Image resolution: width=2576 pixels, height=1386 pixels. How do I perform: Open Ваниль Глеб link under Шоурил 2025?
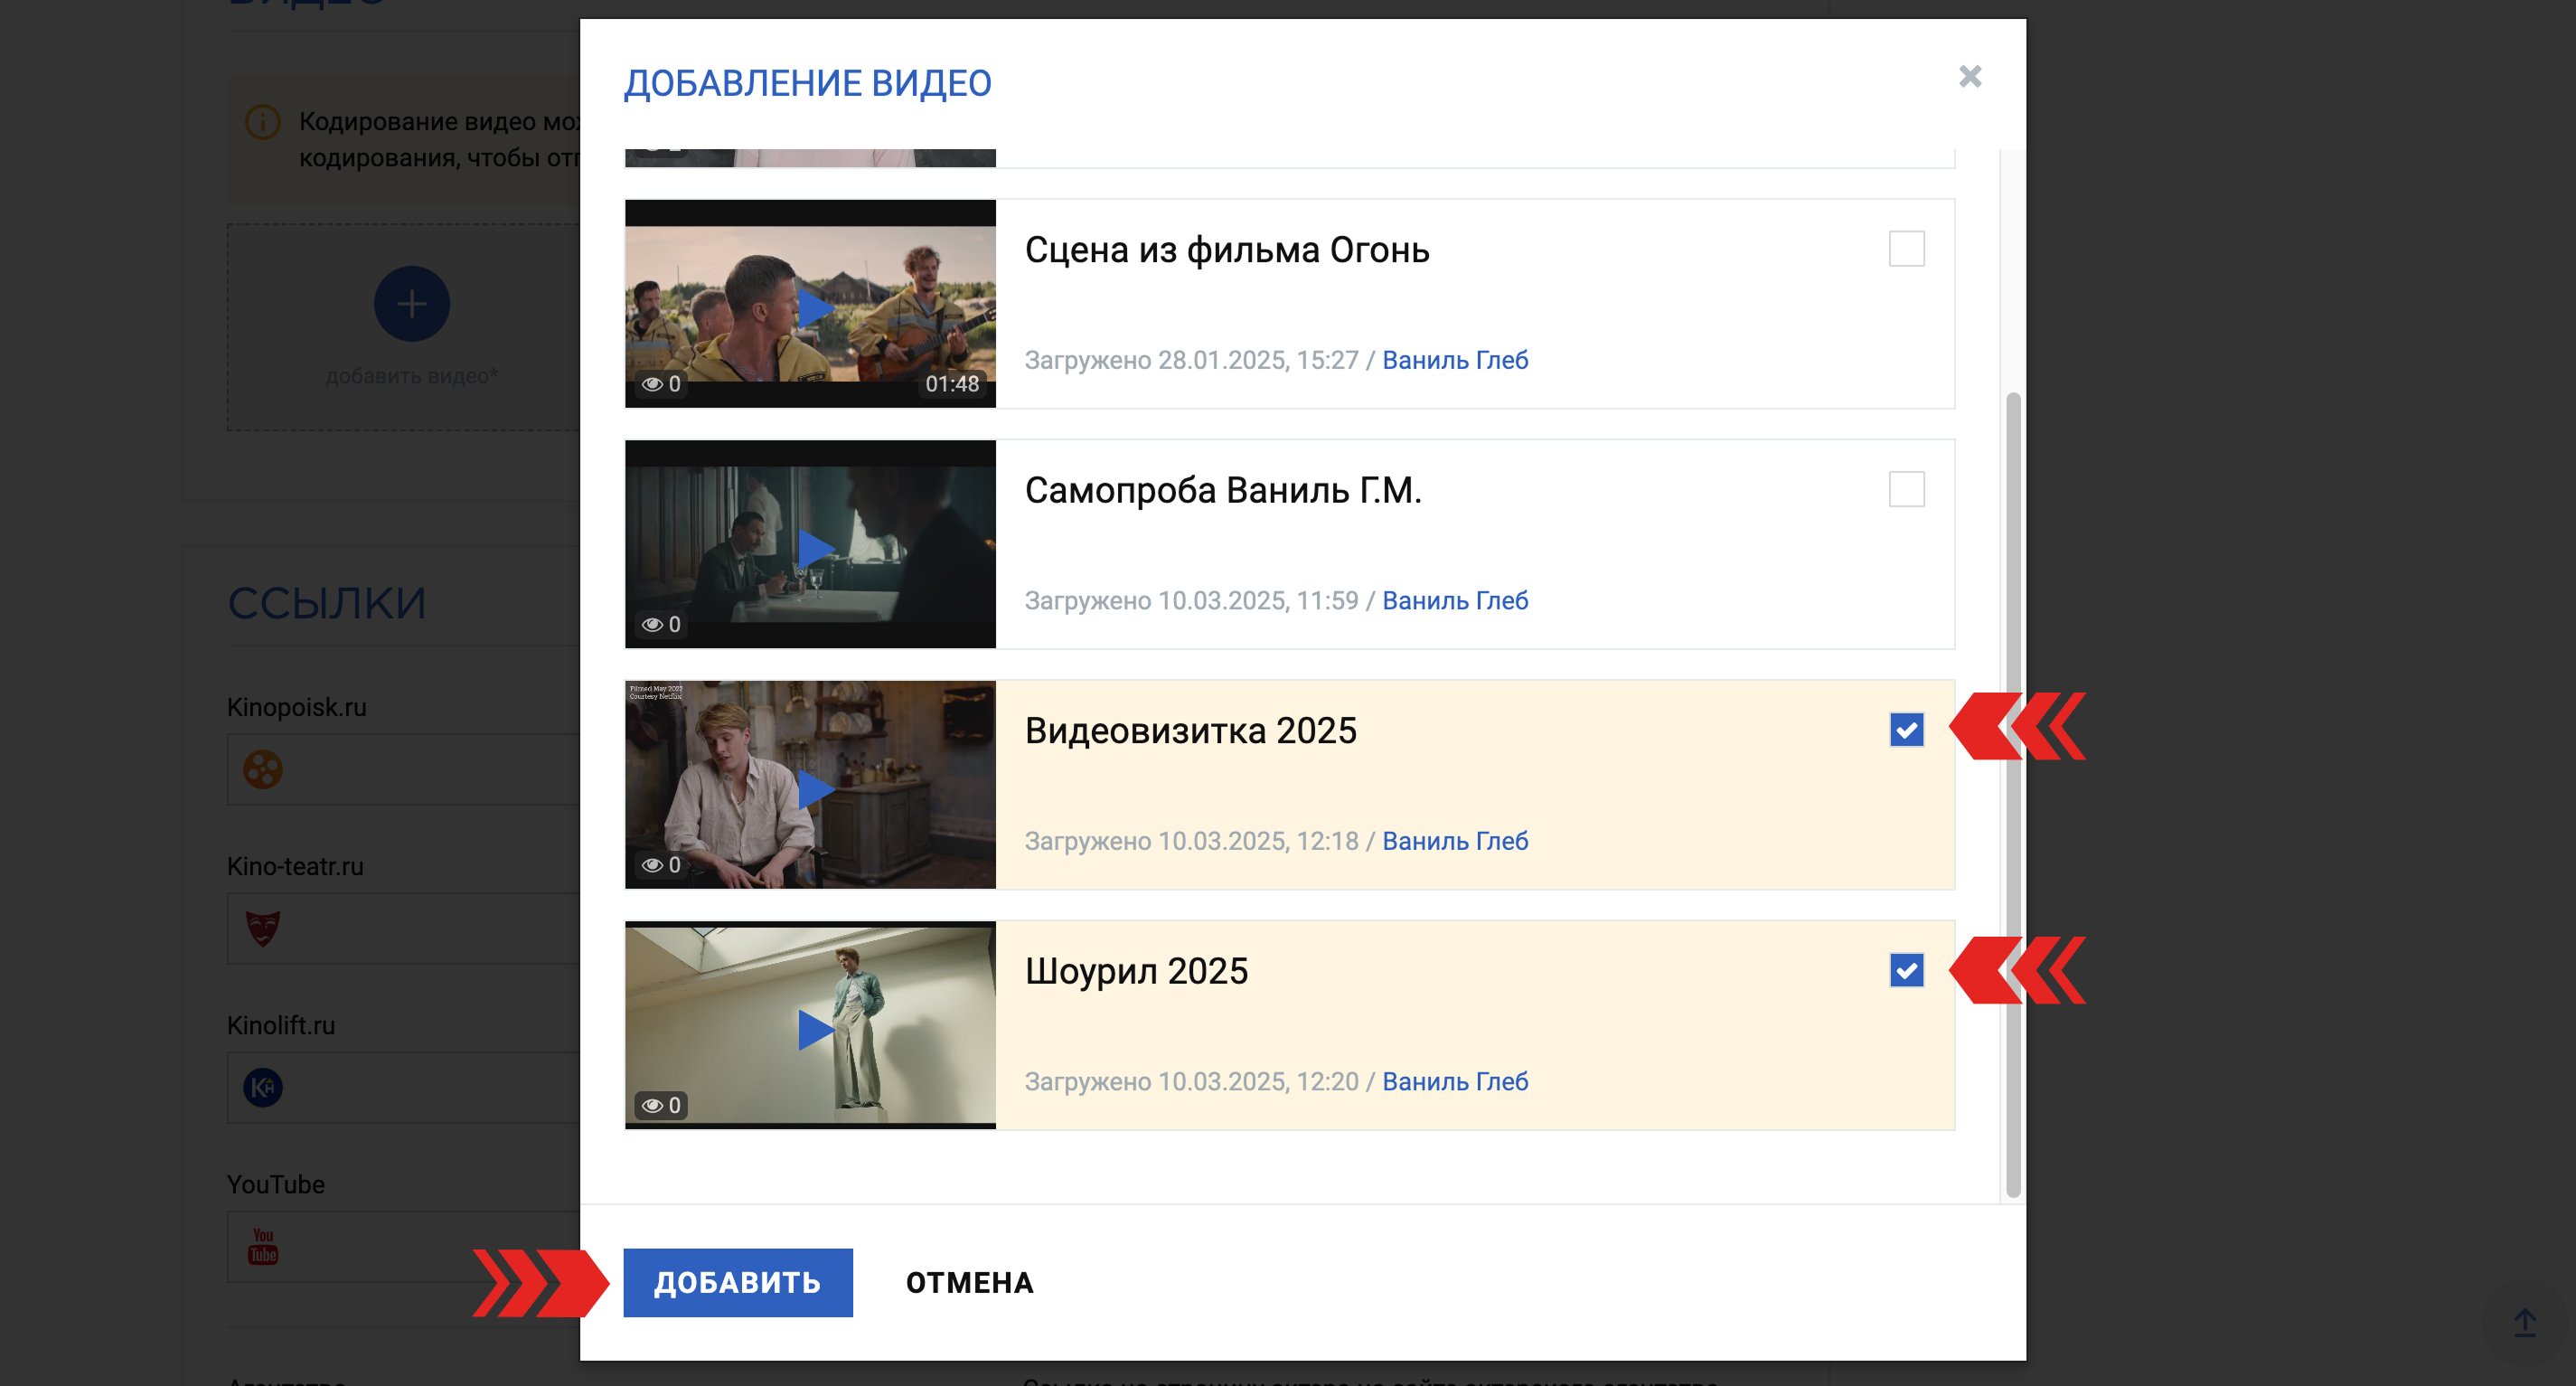click(x=1455, y=1082)
